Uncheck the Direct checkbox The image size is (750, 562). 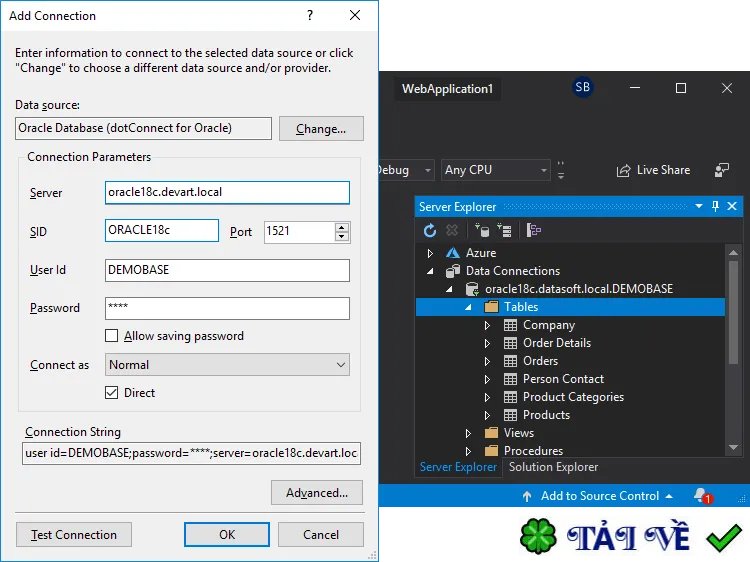coord(111,393)
